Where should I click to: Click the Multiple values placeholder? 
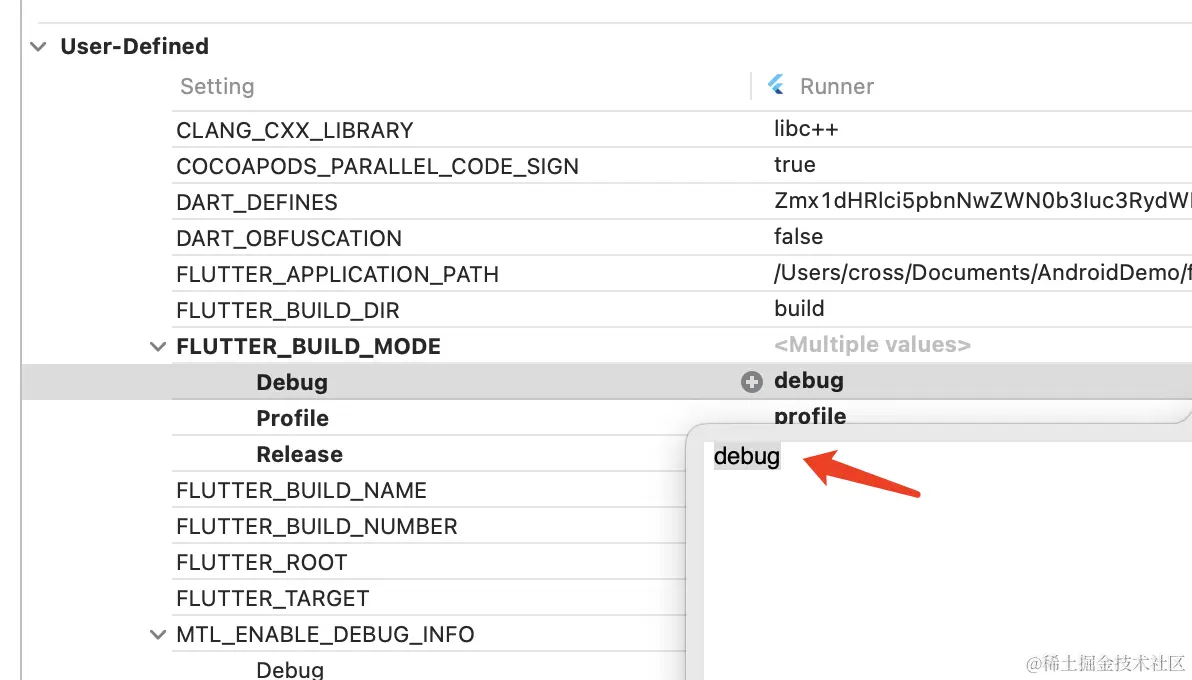click(872, 345)
